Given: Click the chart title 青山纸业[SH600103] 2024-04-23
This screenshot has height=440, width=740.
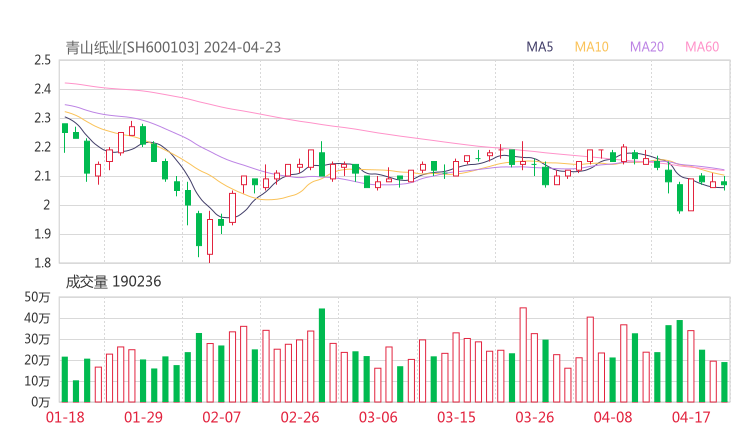Looking at the screenshot, I should [x=173, y=48].
